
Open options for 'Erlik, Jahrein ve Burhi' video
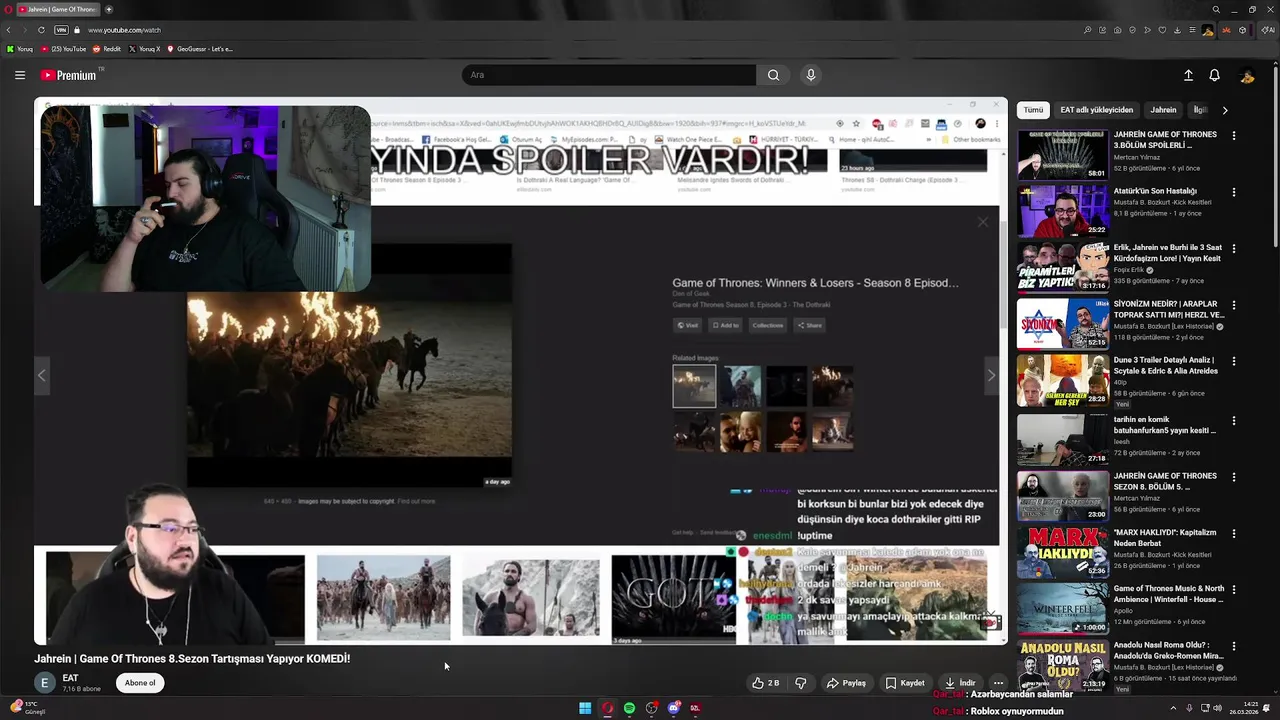point(1233,249)
